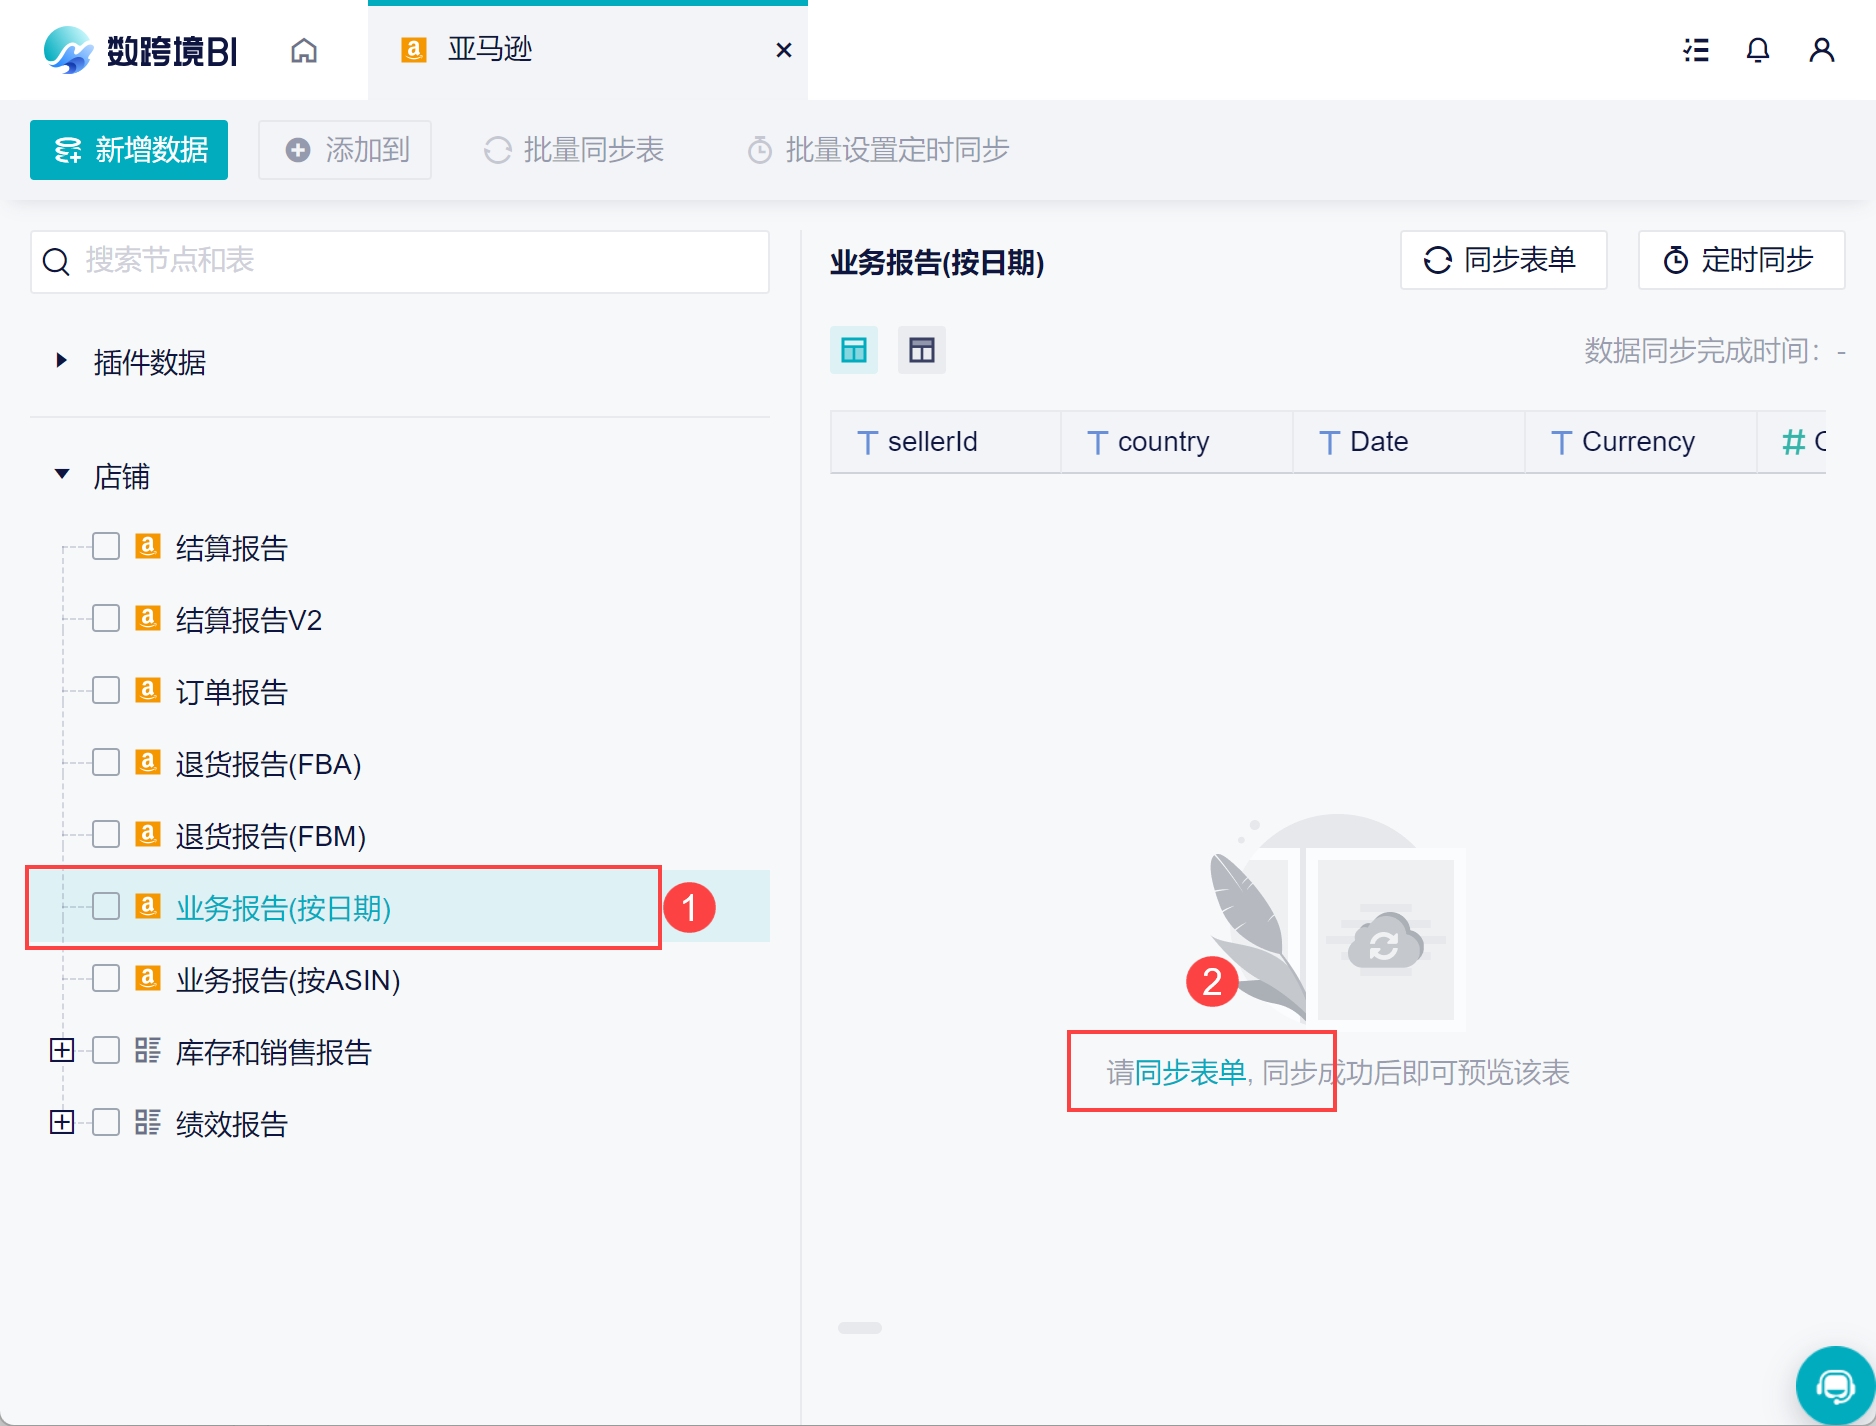Check the 库存和销售报告 checkbox

pyautogui.click(x=106, y=1050)
